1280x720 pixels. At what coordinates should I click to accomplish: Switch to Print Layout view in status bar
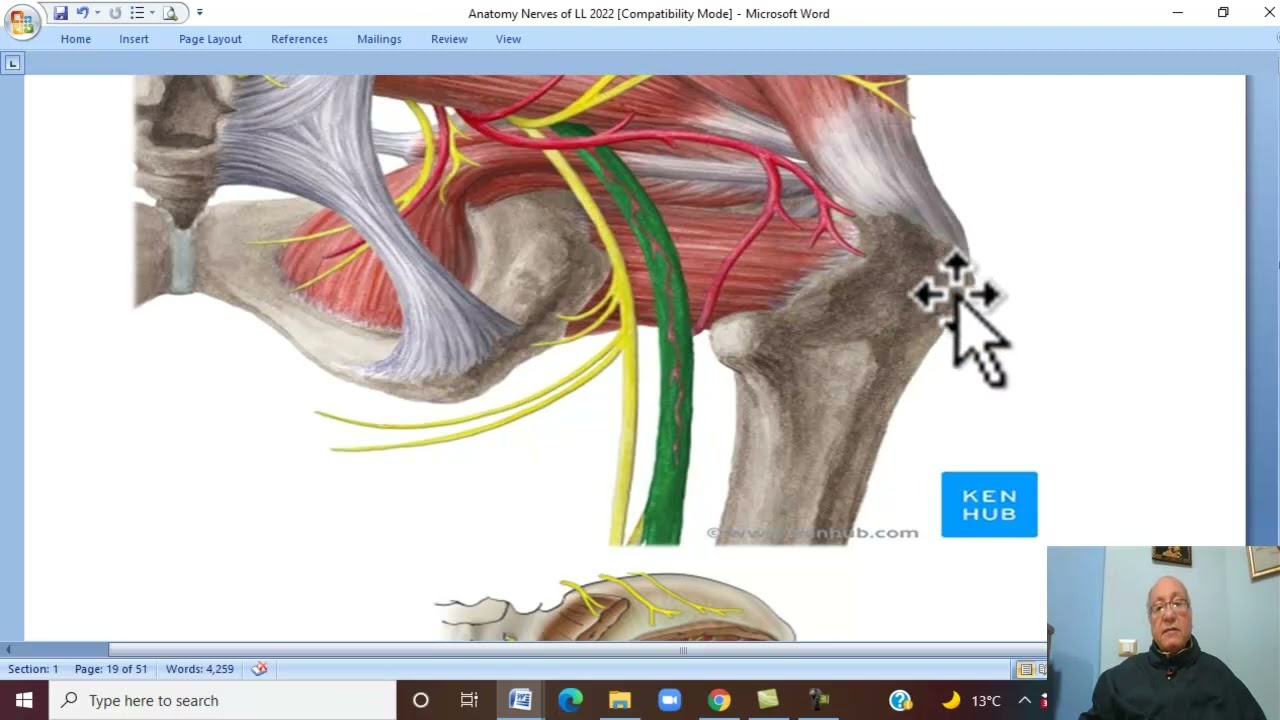(1025, 669)
